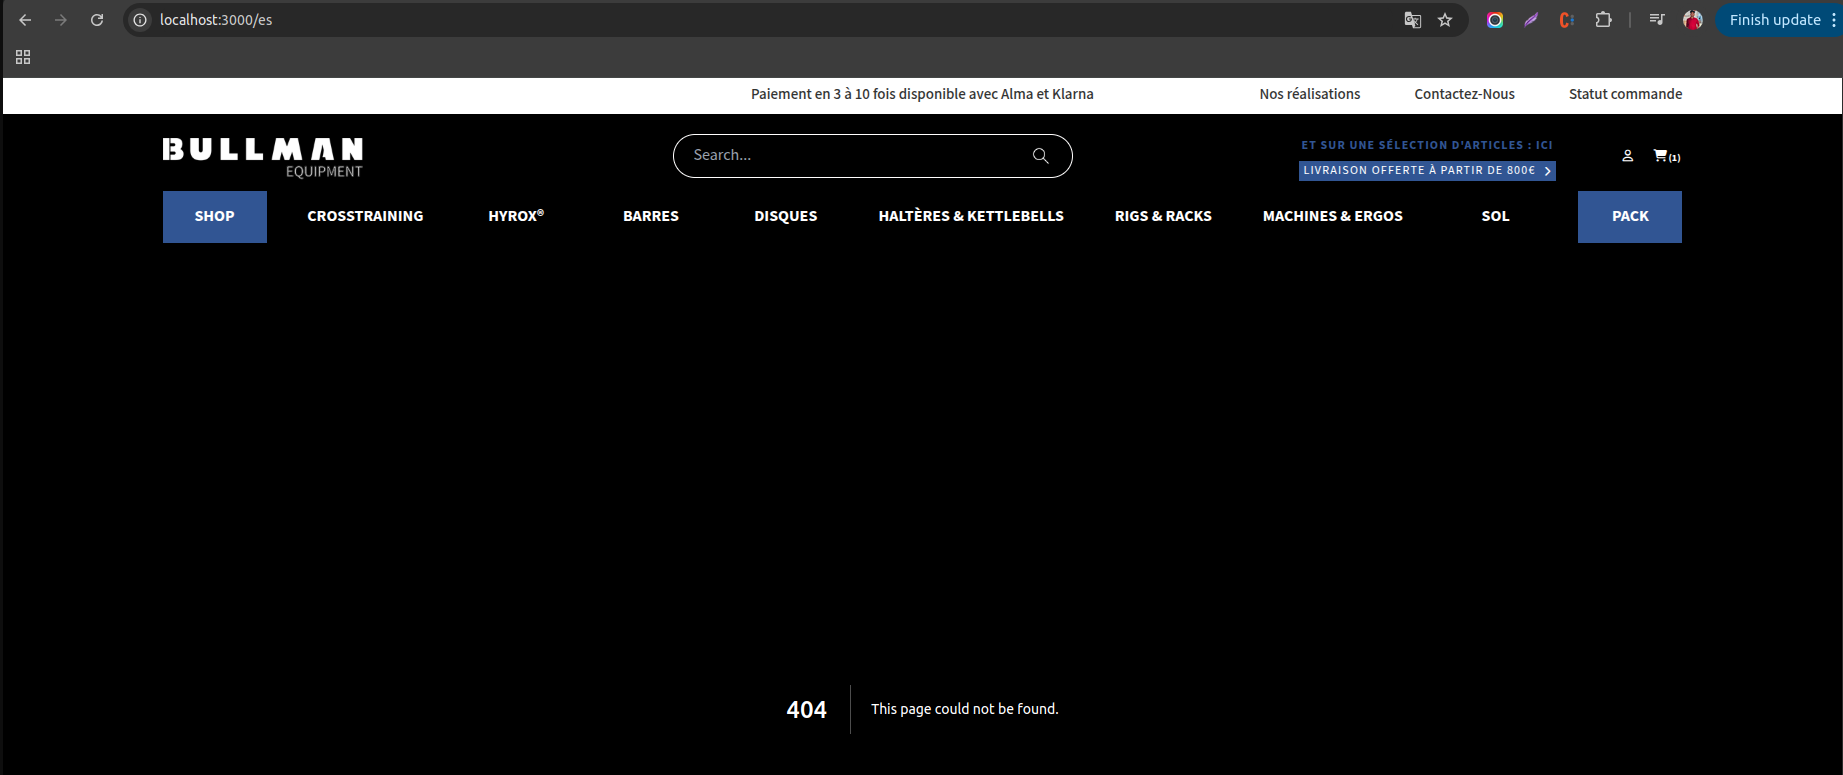This screenshot has height=775, width=1843.
Task: Go to MACHINES & ERGOS
Action: [1332, 216]
